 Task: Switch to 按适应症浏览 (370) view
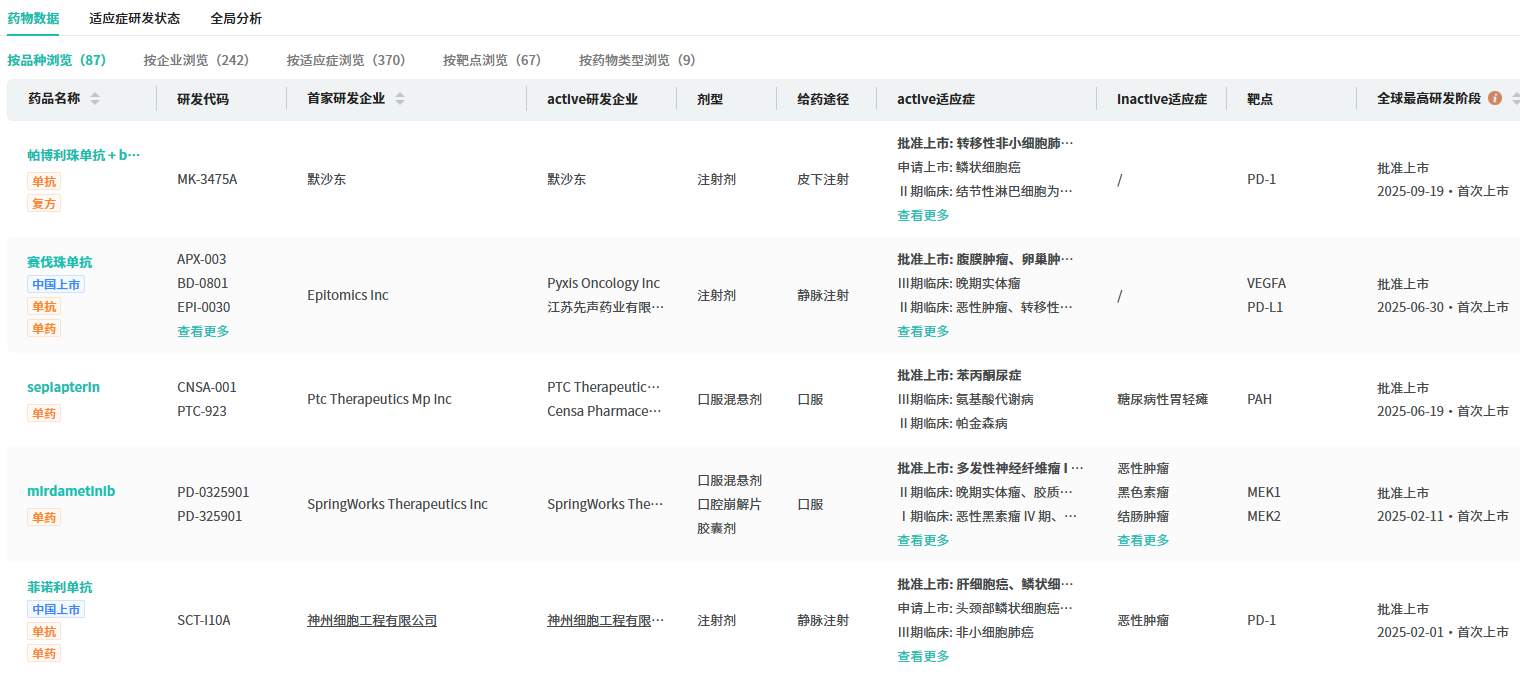click(x=346, y=60)
